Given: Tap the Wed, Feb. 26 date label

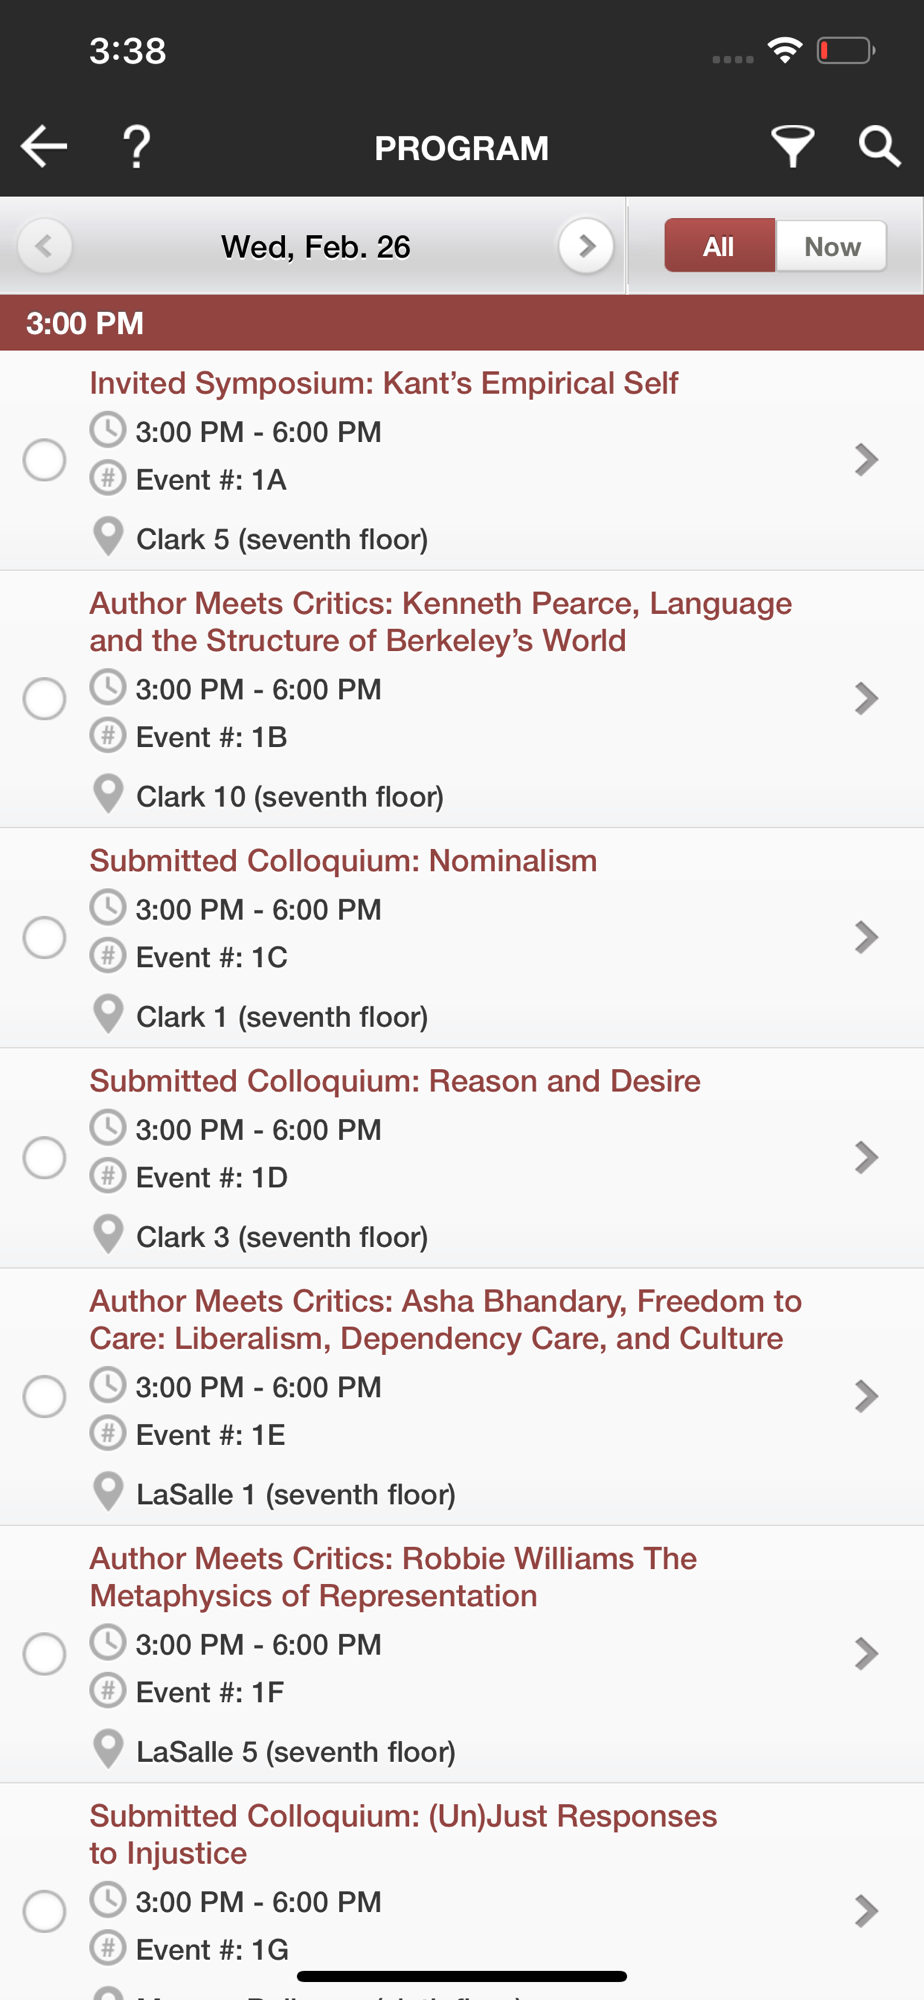Looking at the screenshot, I should click(x=316, y=247).
